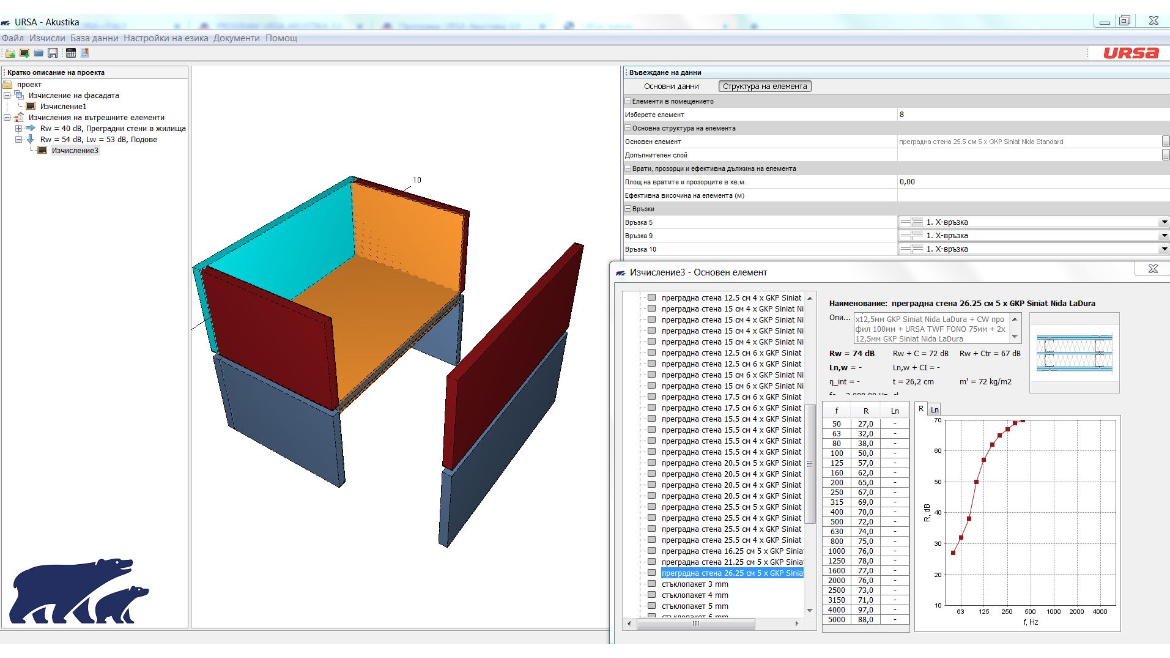Click element list vertical scrollbar thumb
The height and width of the screenshot is (658, 1170).
point(810,463)
